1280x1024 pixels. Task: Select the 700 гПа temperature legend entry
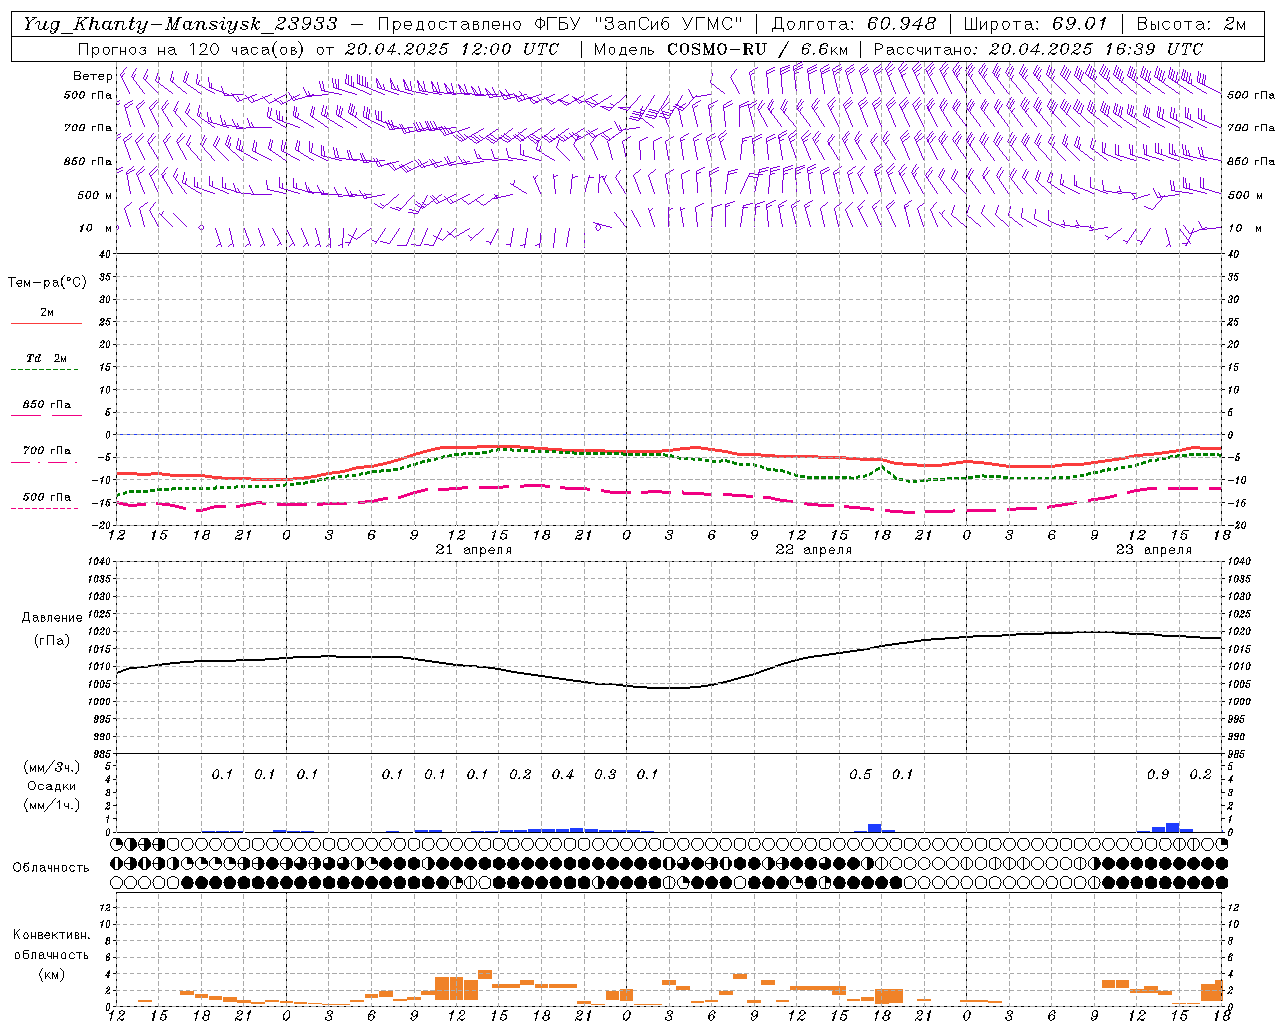(x=46, y=451)
